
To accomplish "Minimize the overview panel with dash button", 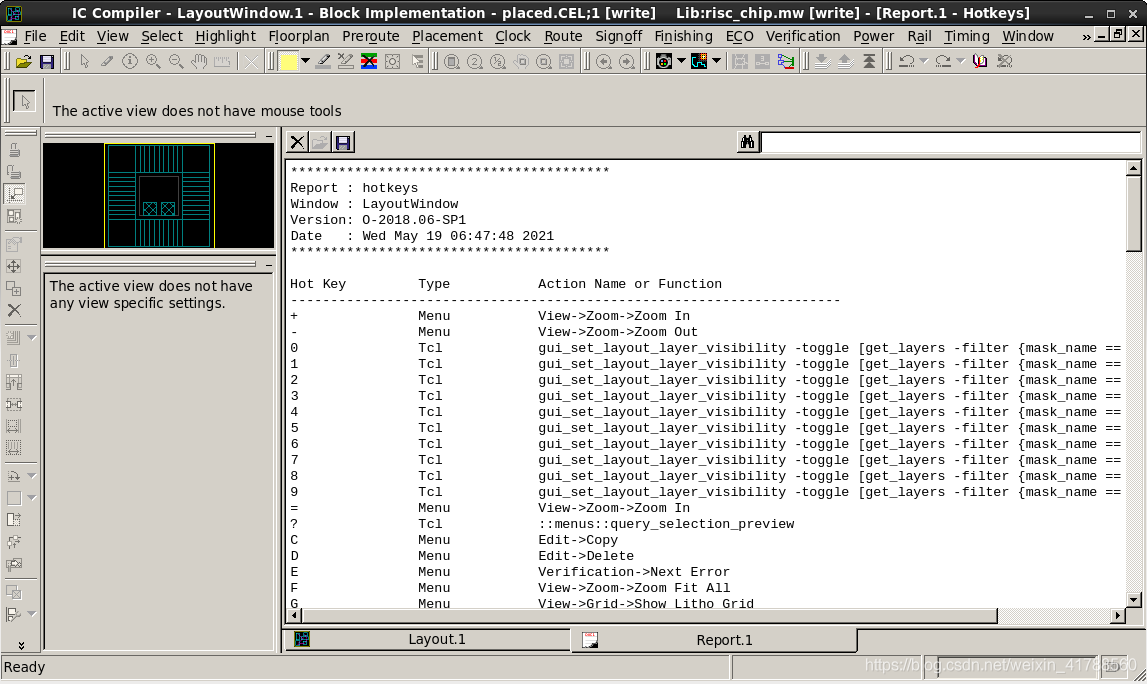I will [x=269, y=134].
